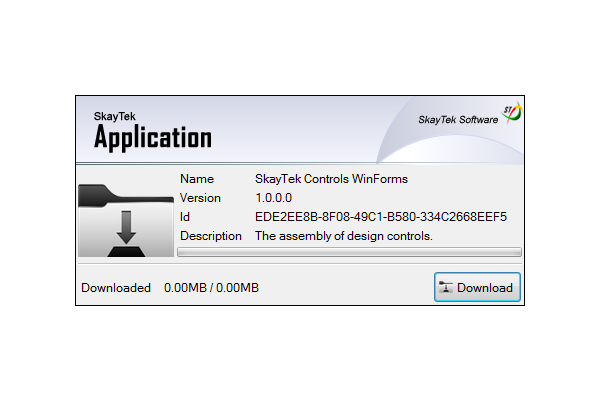600x400 pixels.
Task: Click the Download button
Action: point(477,287)
